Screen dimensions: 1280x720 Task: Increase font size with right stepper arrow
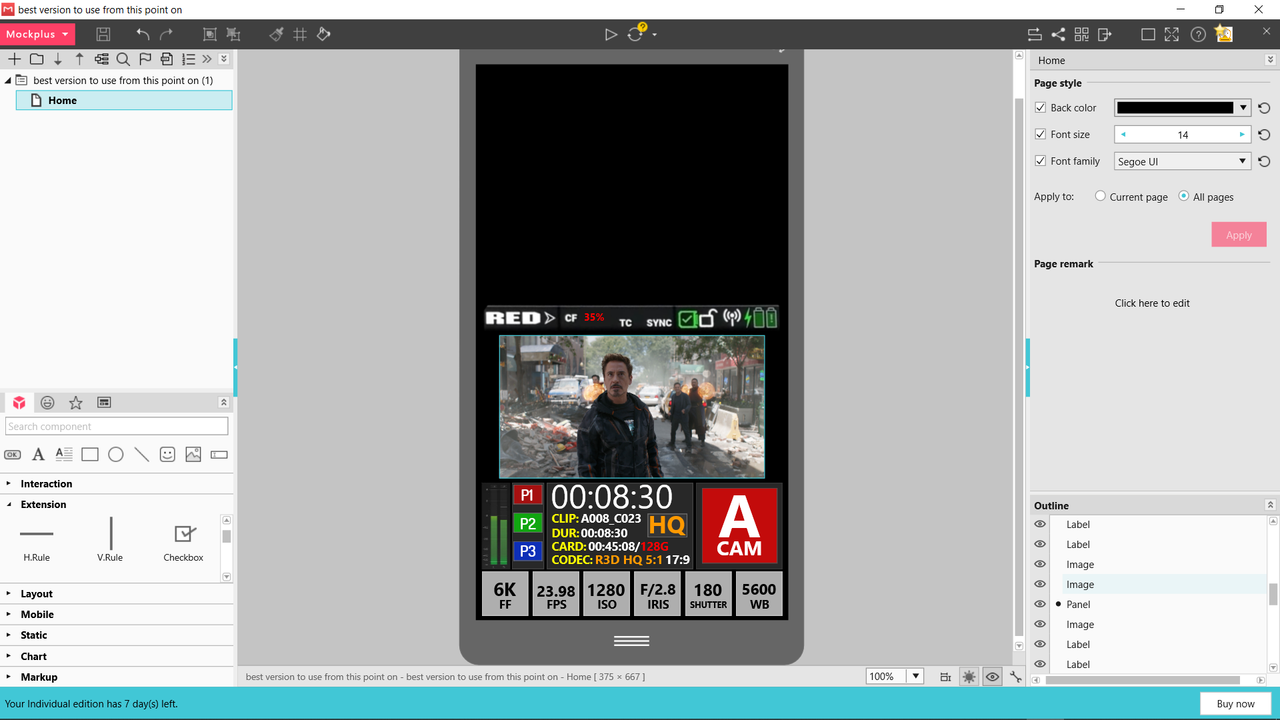(x=1242, y=134)
